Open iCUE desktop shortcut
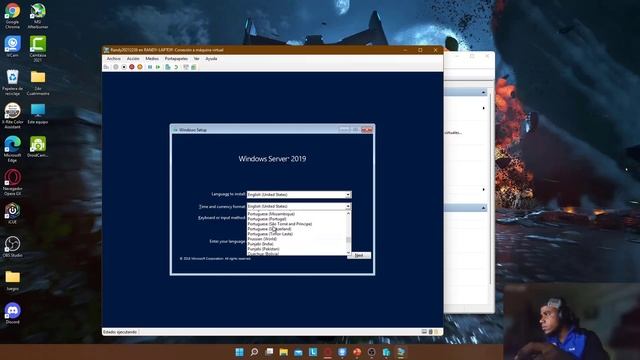 [x=12, y=213]
